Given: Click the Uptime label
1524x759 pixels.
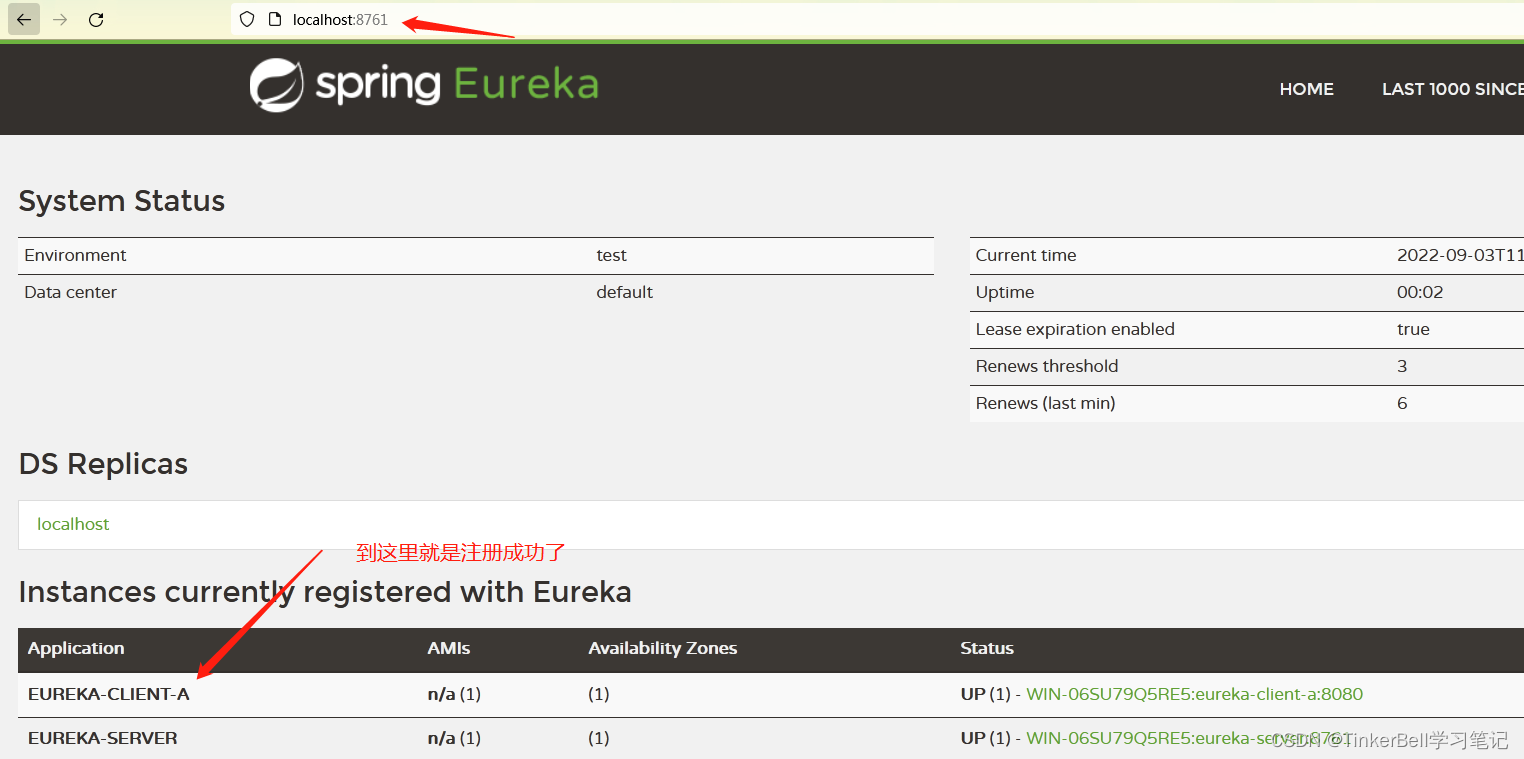Looking at the screenshot, I should pyautogui.click(x=1005, y=292).
